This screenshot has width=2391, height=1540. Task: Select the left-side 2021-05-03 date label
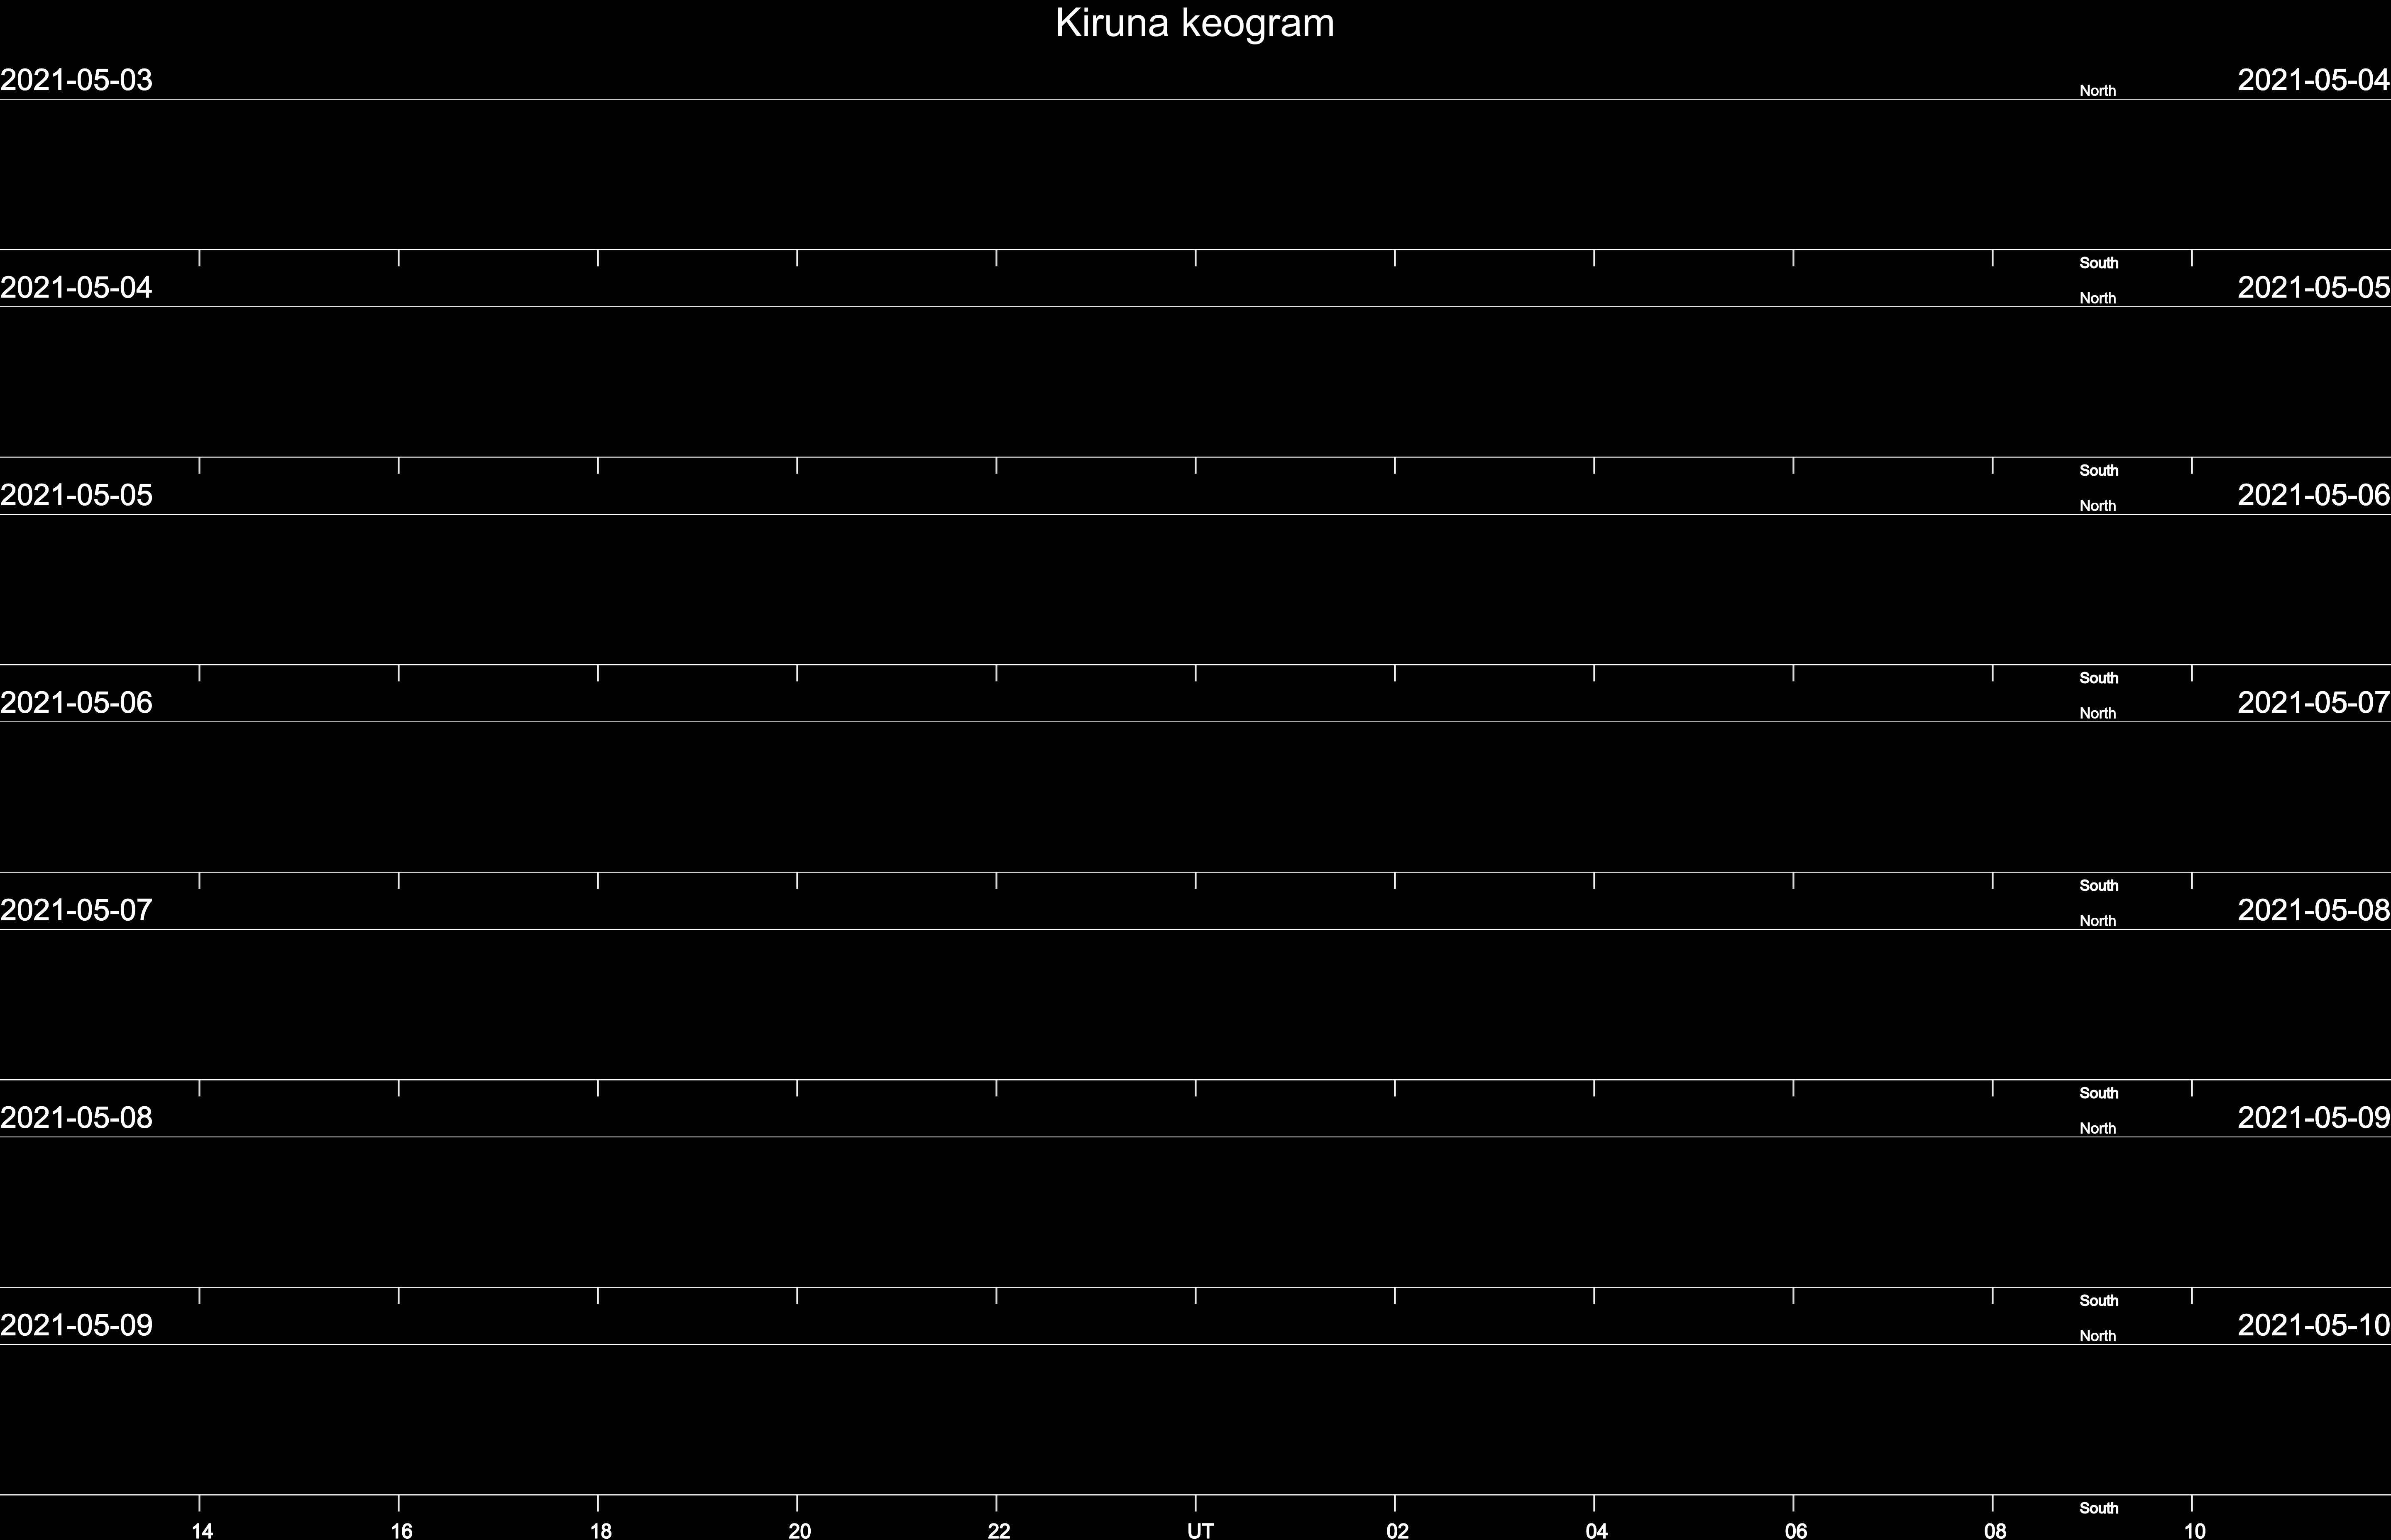[76, 80]
